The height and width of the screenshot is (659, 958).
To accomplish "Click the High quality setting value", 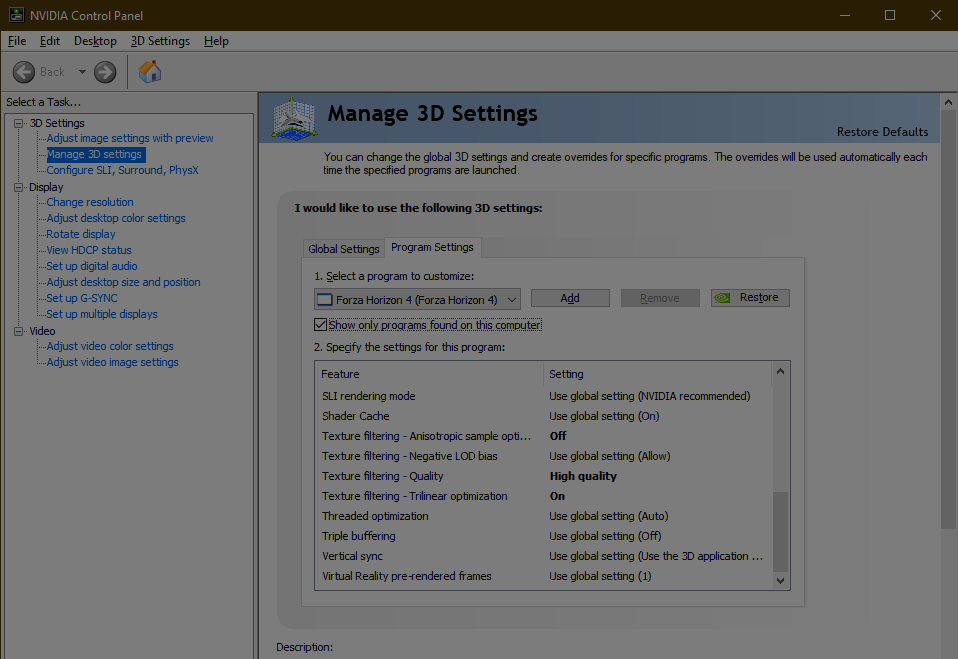I will coord(583,476).
